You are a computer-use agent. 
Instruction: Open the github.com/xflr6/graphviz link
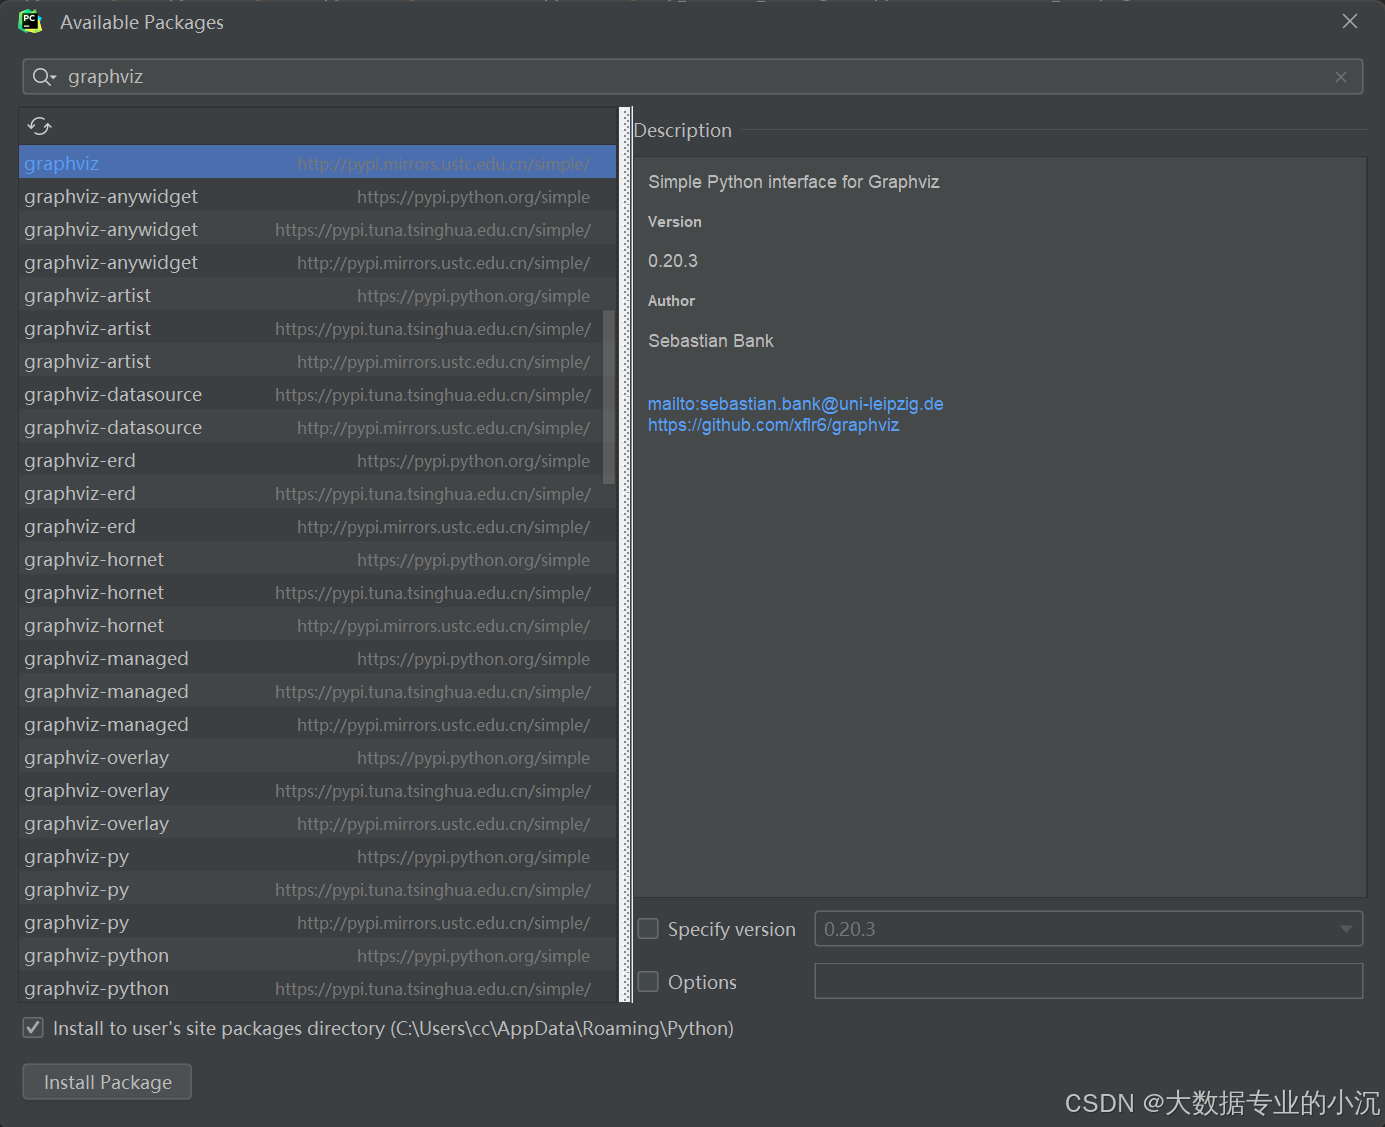tap(773, 425)
